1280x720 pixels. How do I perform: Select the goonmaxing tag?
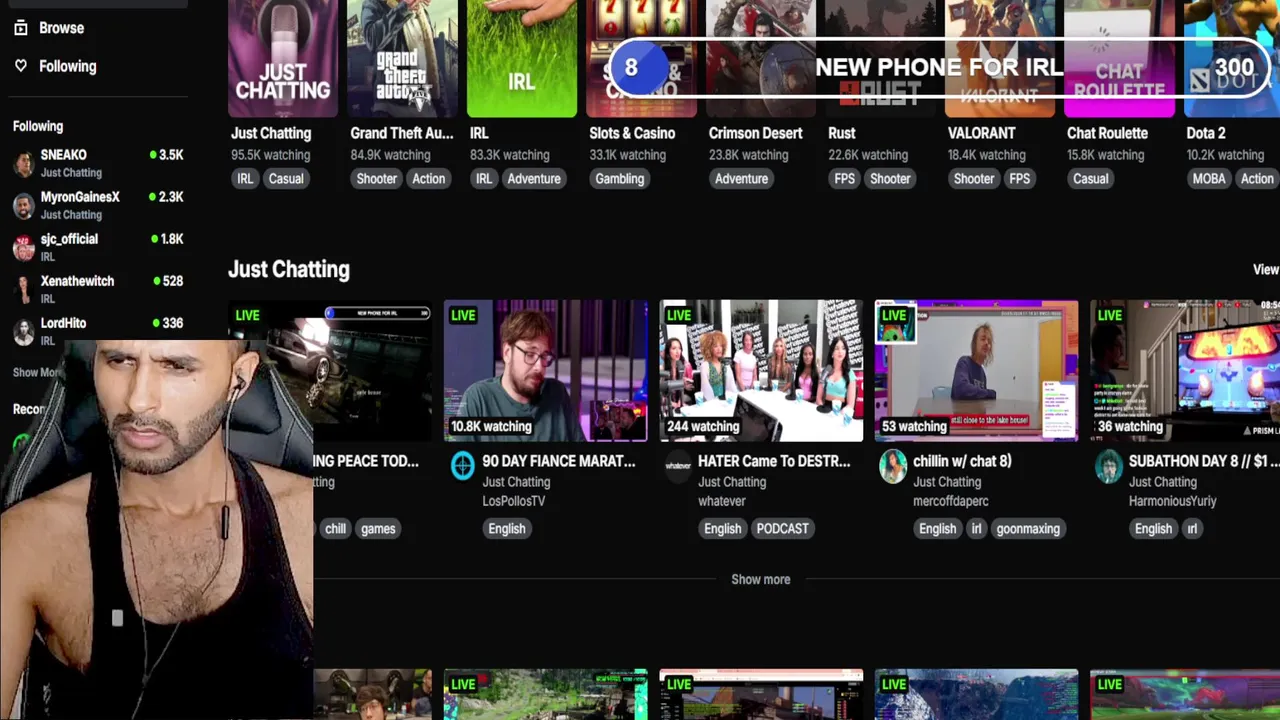(x=1028, y=529)
